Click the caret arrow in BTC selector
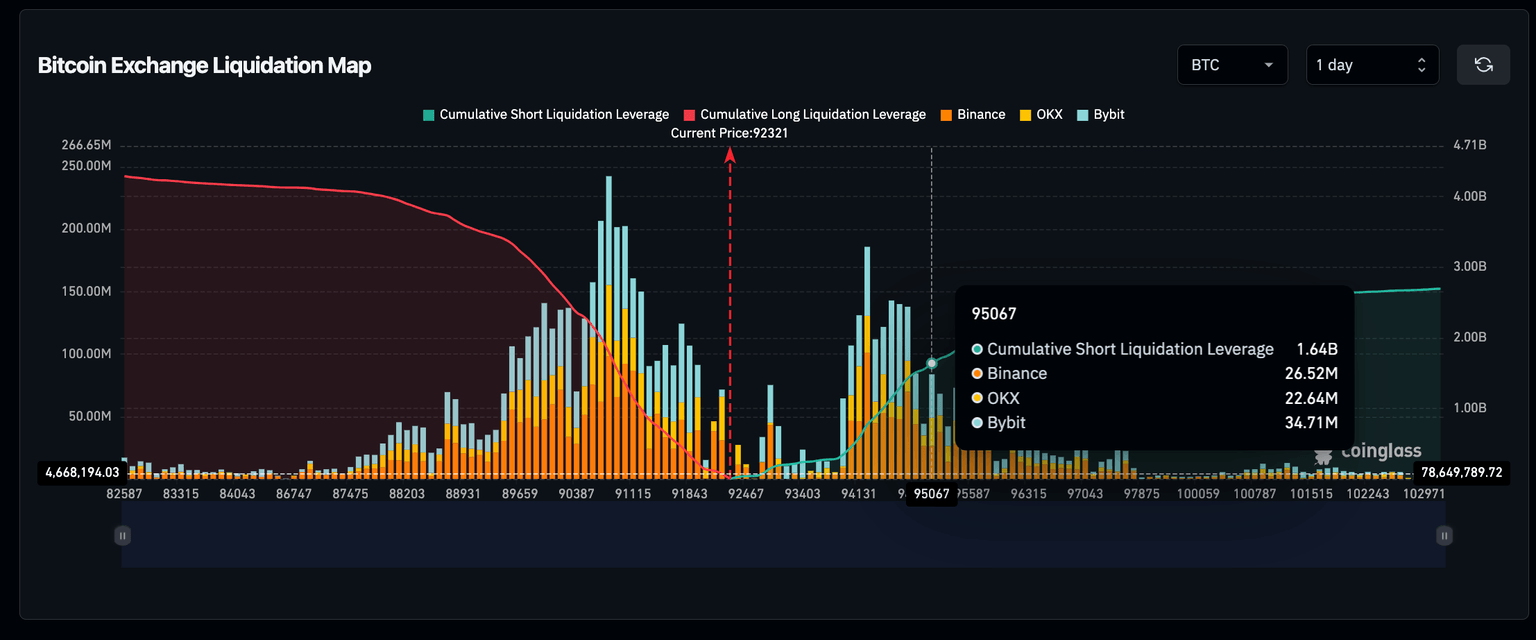 point(1269,65)
